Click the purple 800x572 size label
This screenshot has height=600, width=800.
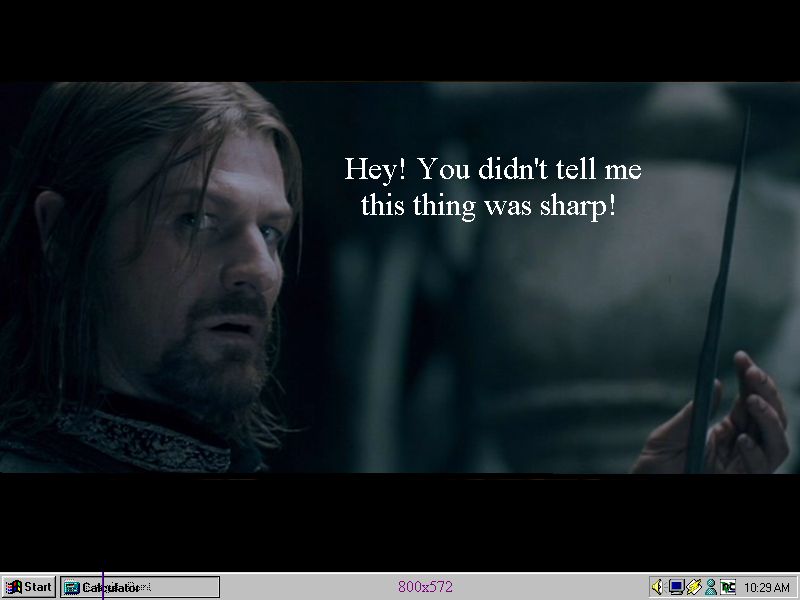click(x=425, y=587)
